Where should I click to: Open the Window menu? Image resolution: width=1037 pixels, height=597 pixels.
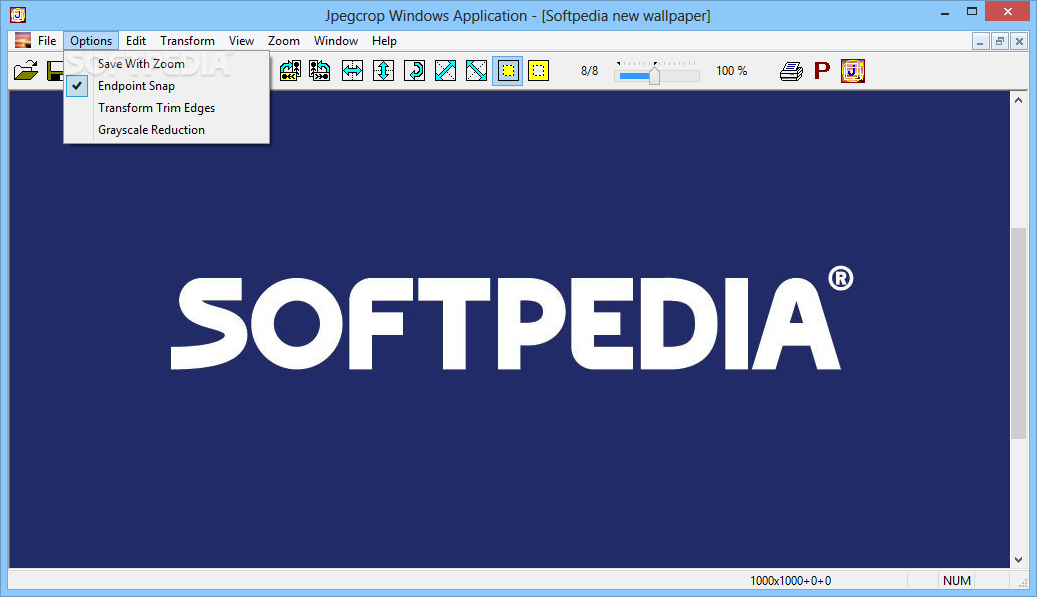coord(336,41)
